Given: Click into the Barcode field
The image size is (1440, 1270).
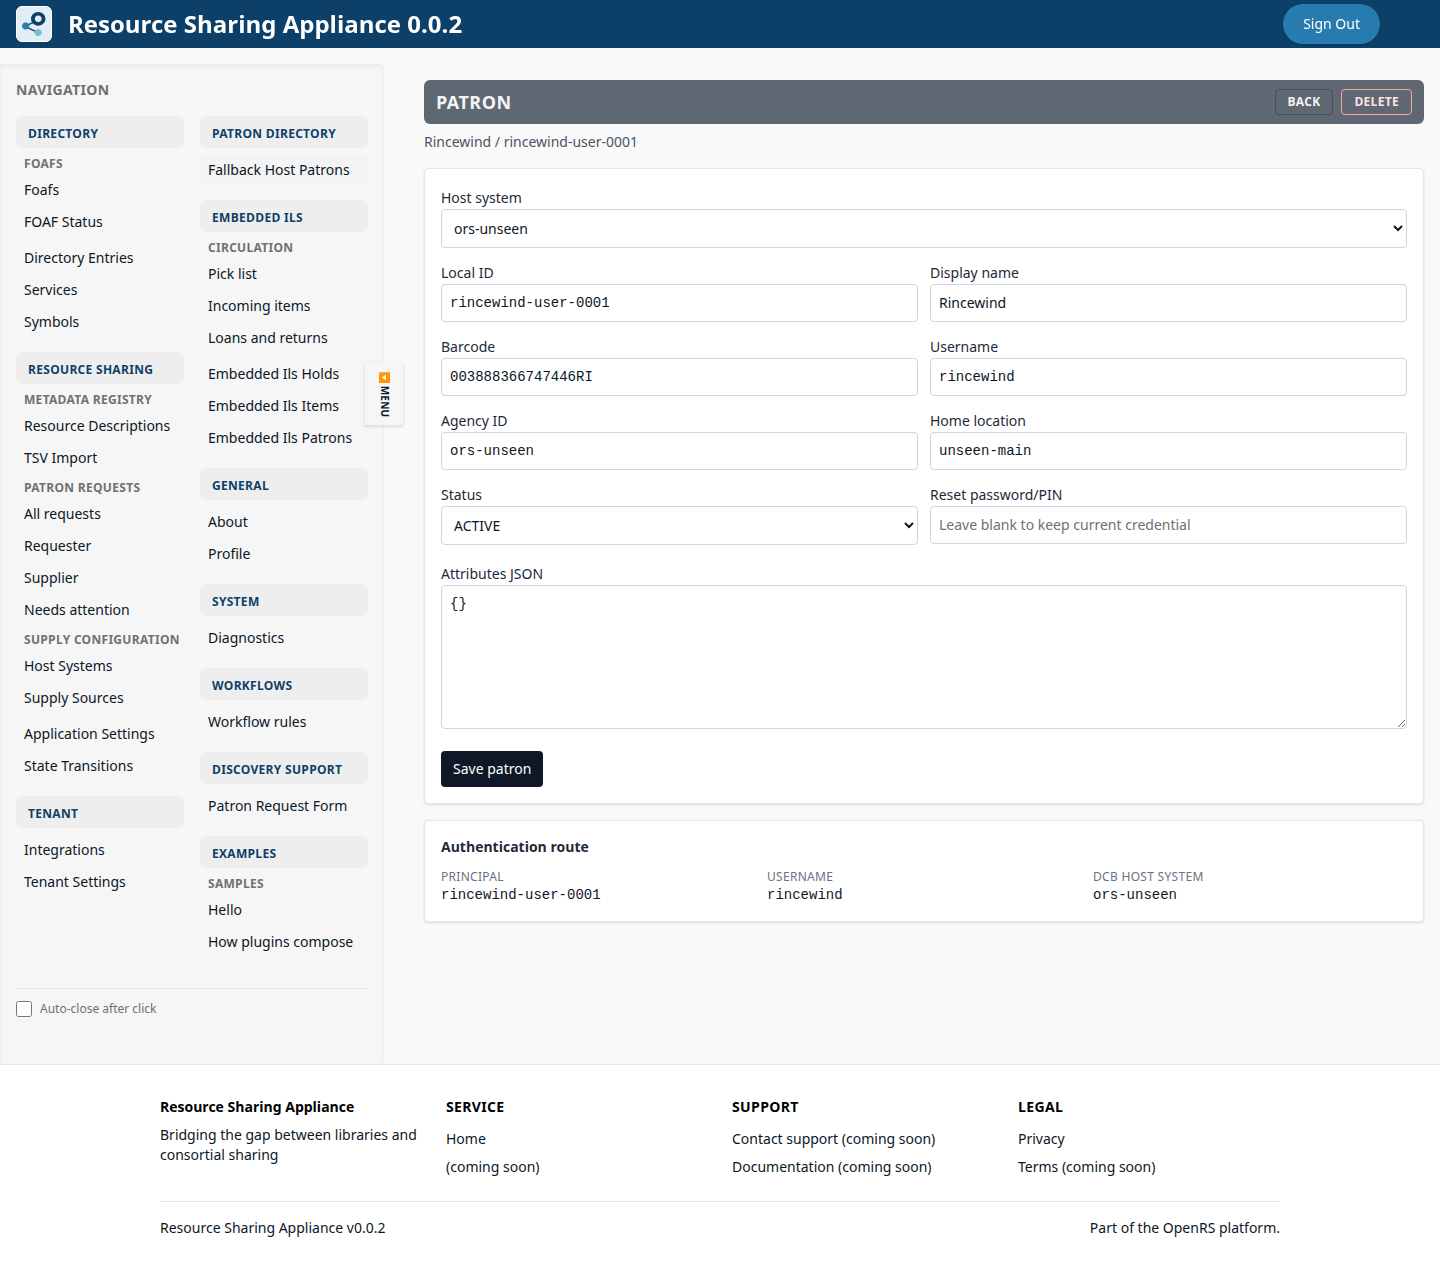Looking at the screenshot, I should 679,377.
